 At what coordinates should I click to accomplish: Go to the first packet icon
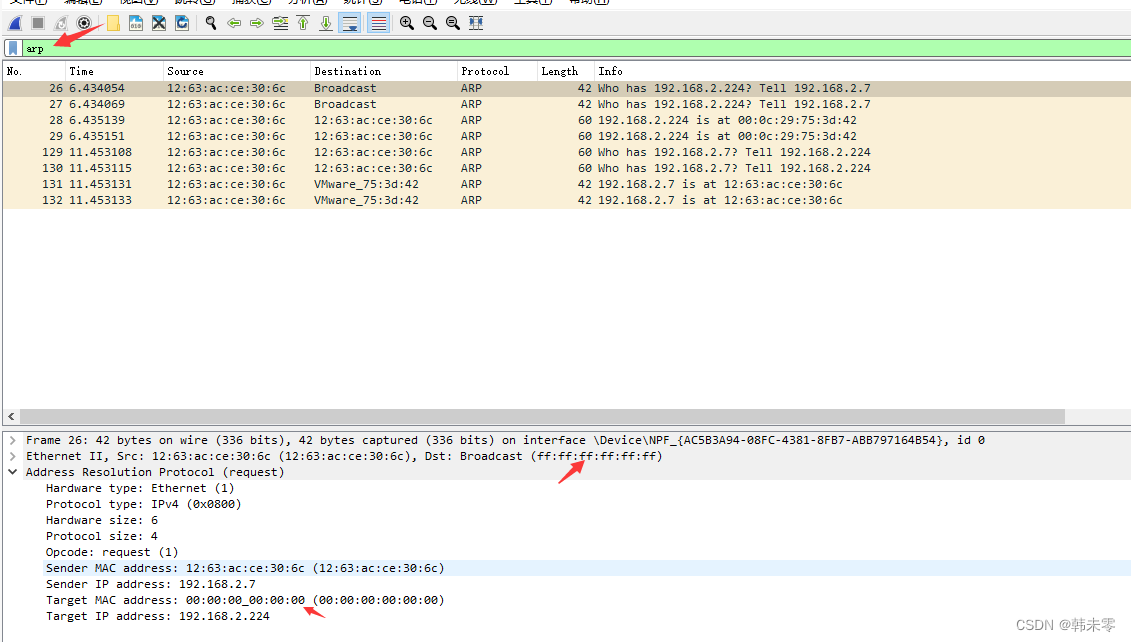[304, 22]
